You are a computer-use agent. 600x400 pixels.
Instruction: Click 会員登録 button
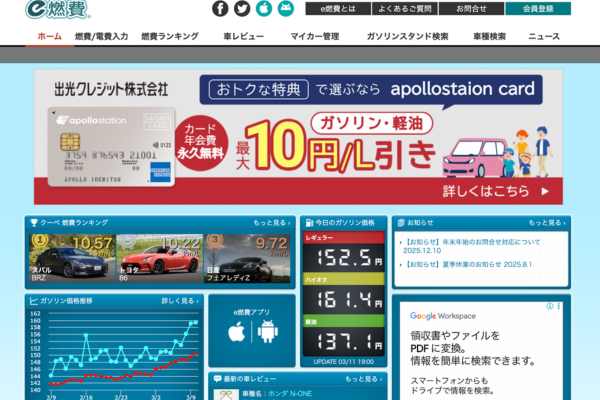point(538,8)
